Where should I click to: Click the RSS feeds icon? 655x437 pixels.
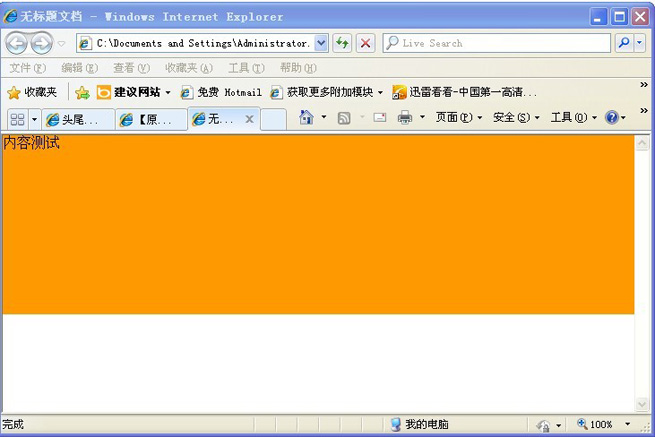click(x=344, y=118)
